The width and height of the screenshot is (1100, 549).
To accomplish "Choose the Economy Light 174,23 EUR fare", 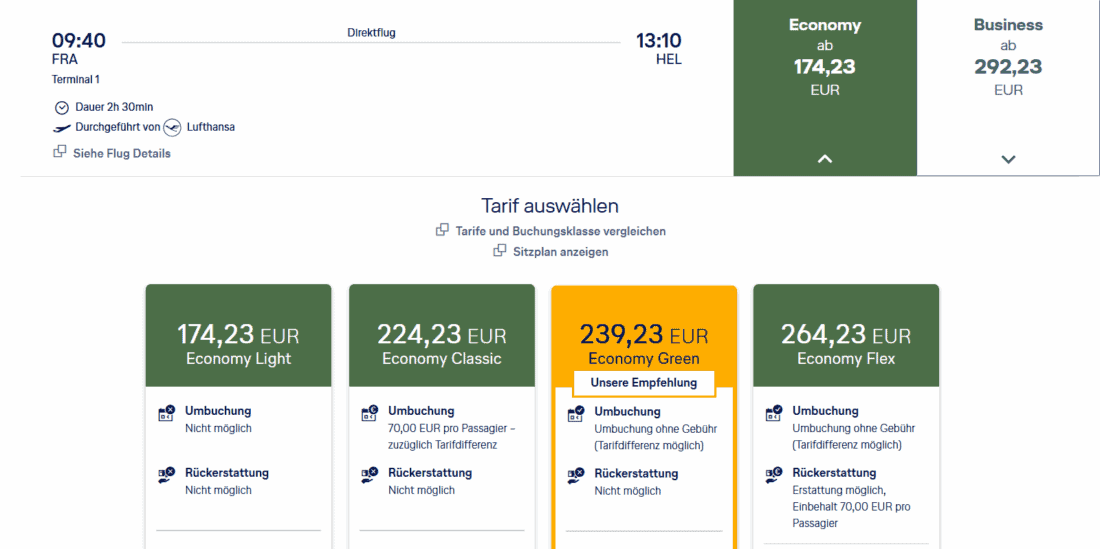I will point(238,342).
